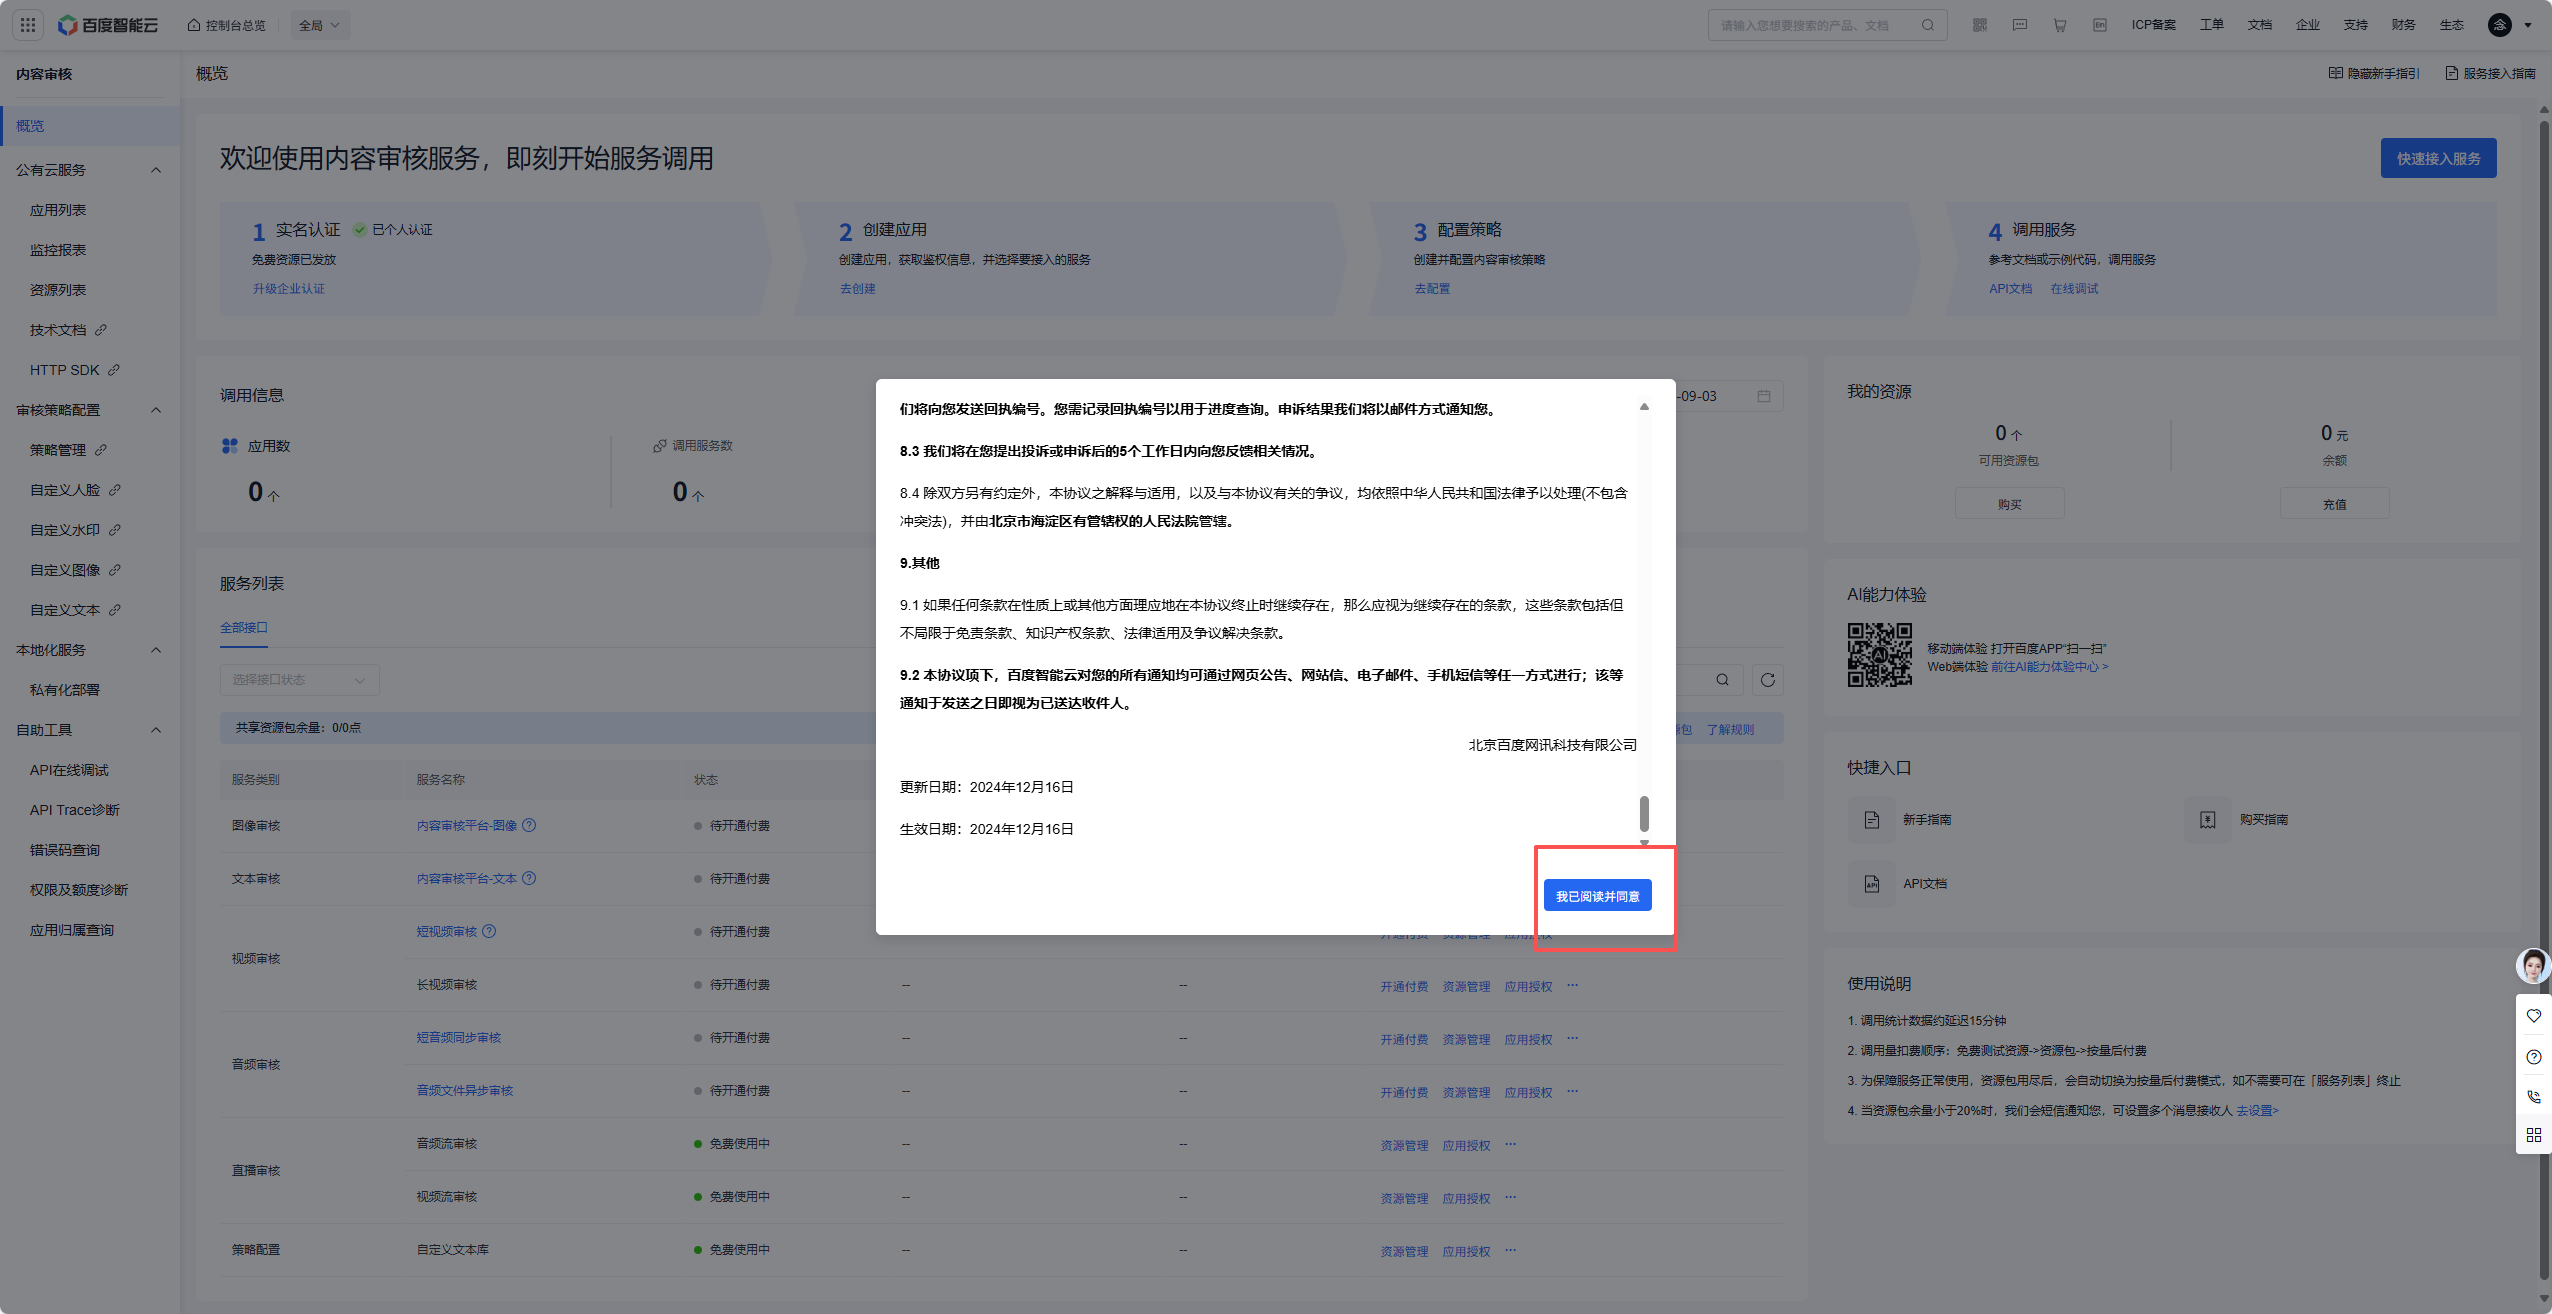
Task: Select 应用列表 in the sidebar
Action: (x=58, y=210)
